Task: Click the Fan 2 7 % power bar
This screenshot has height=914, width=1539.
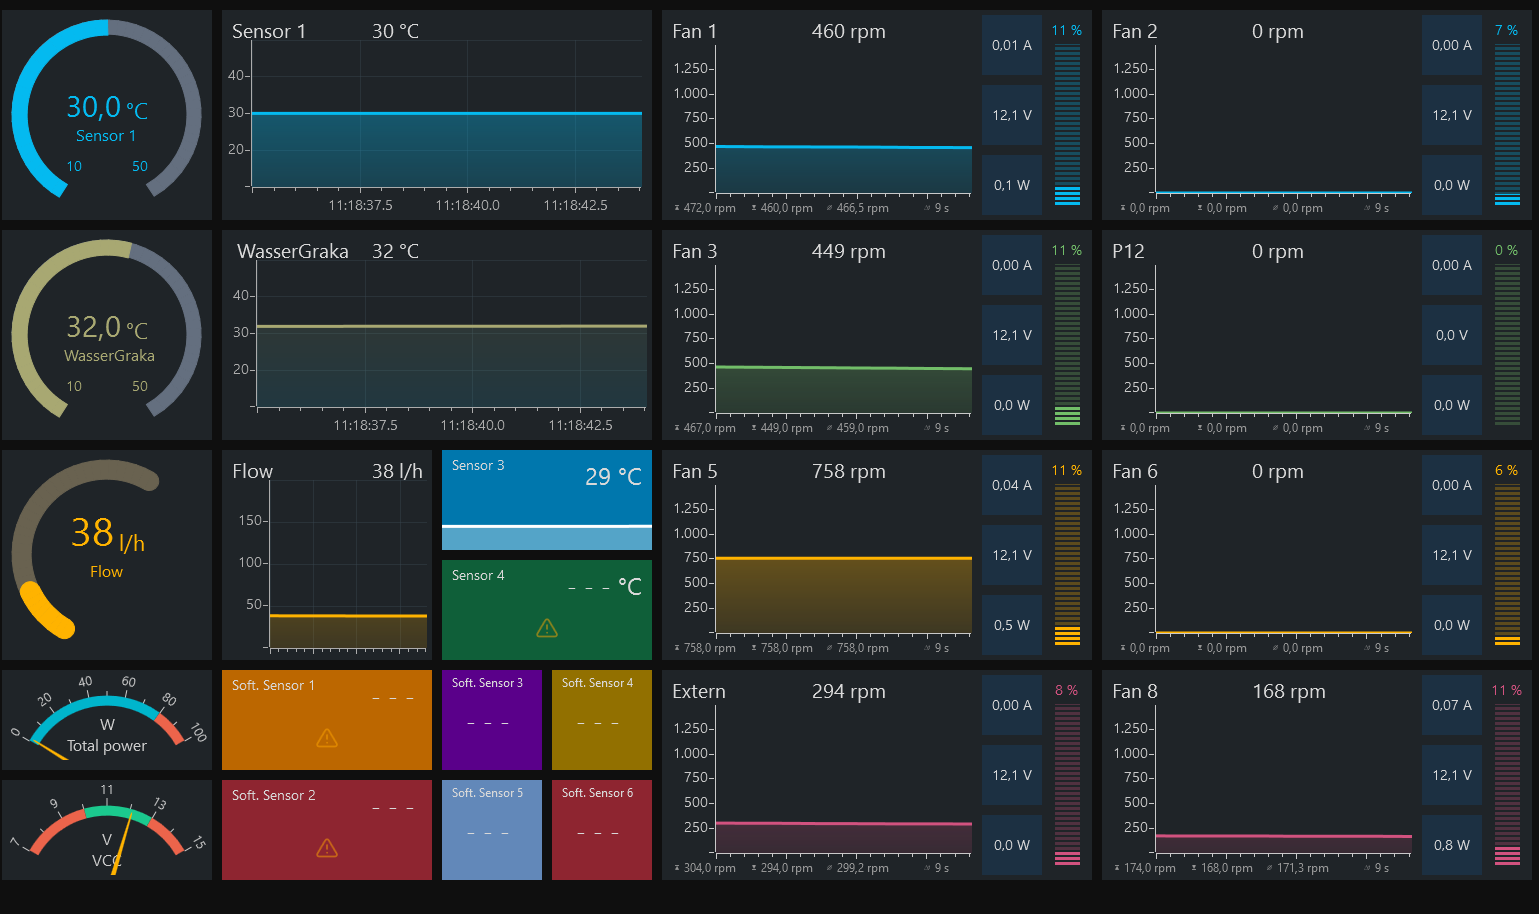Action: pos(1507,124)
